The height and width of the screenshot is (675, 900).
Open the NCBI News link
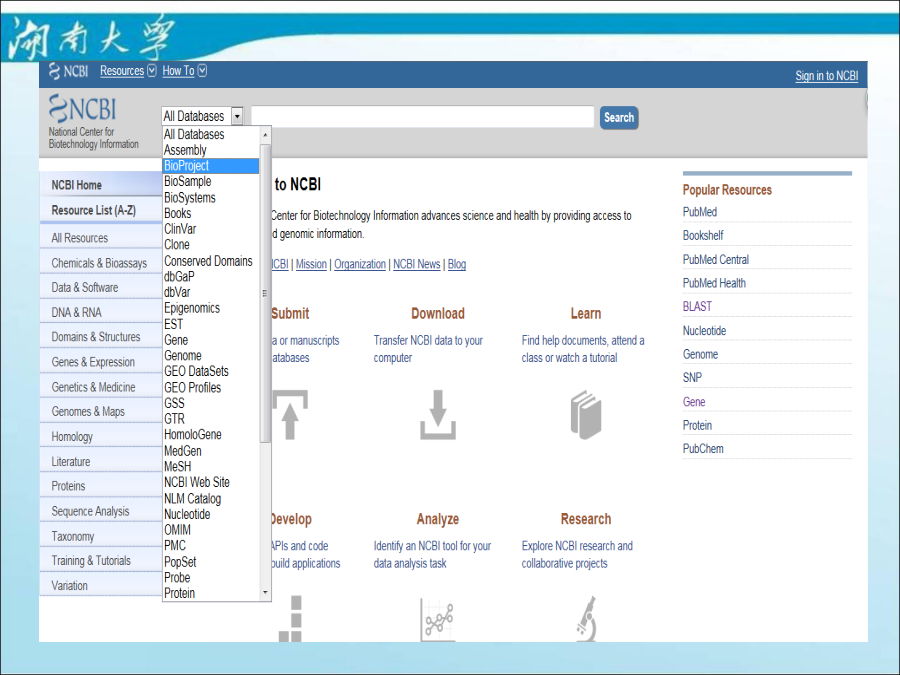417,264
